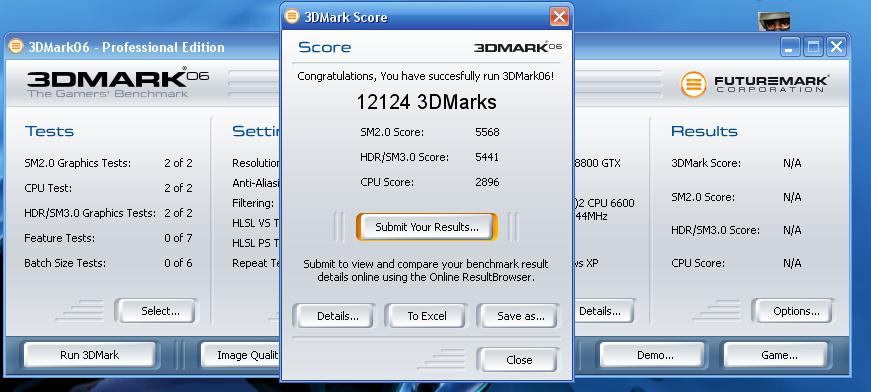Click the Futuremark Corporation logo
Screen dimensions: 871x392
click(x=754, y=84)
